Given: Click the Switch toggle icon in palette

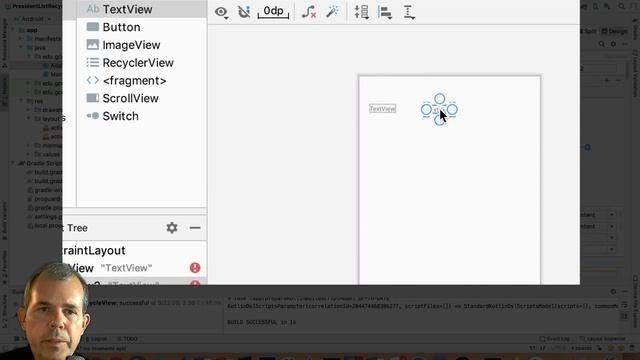Looking at the screenshot, I should (x=93, y=116).
